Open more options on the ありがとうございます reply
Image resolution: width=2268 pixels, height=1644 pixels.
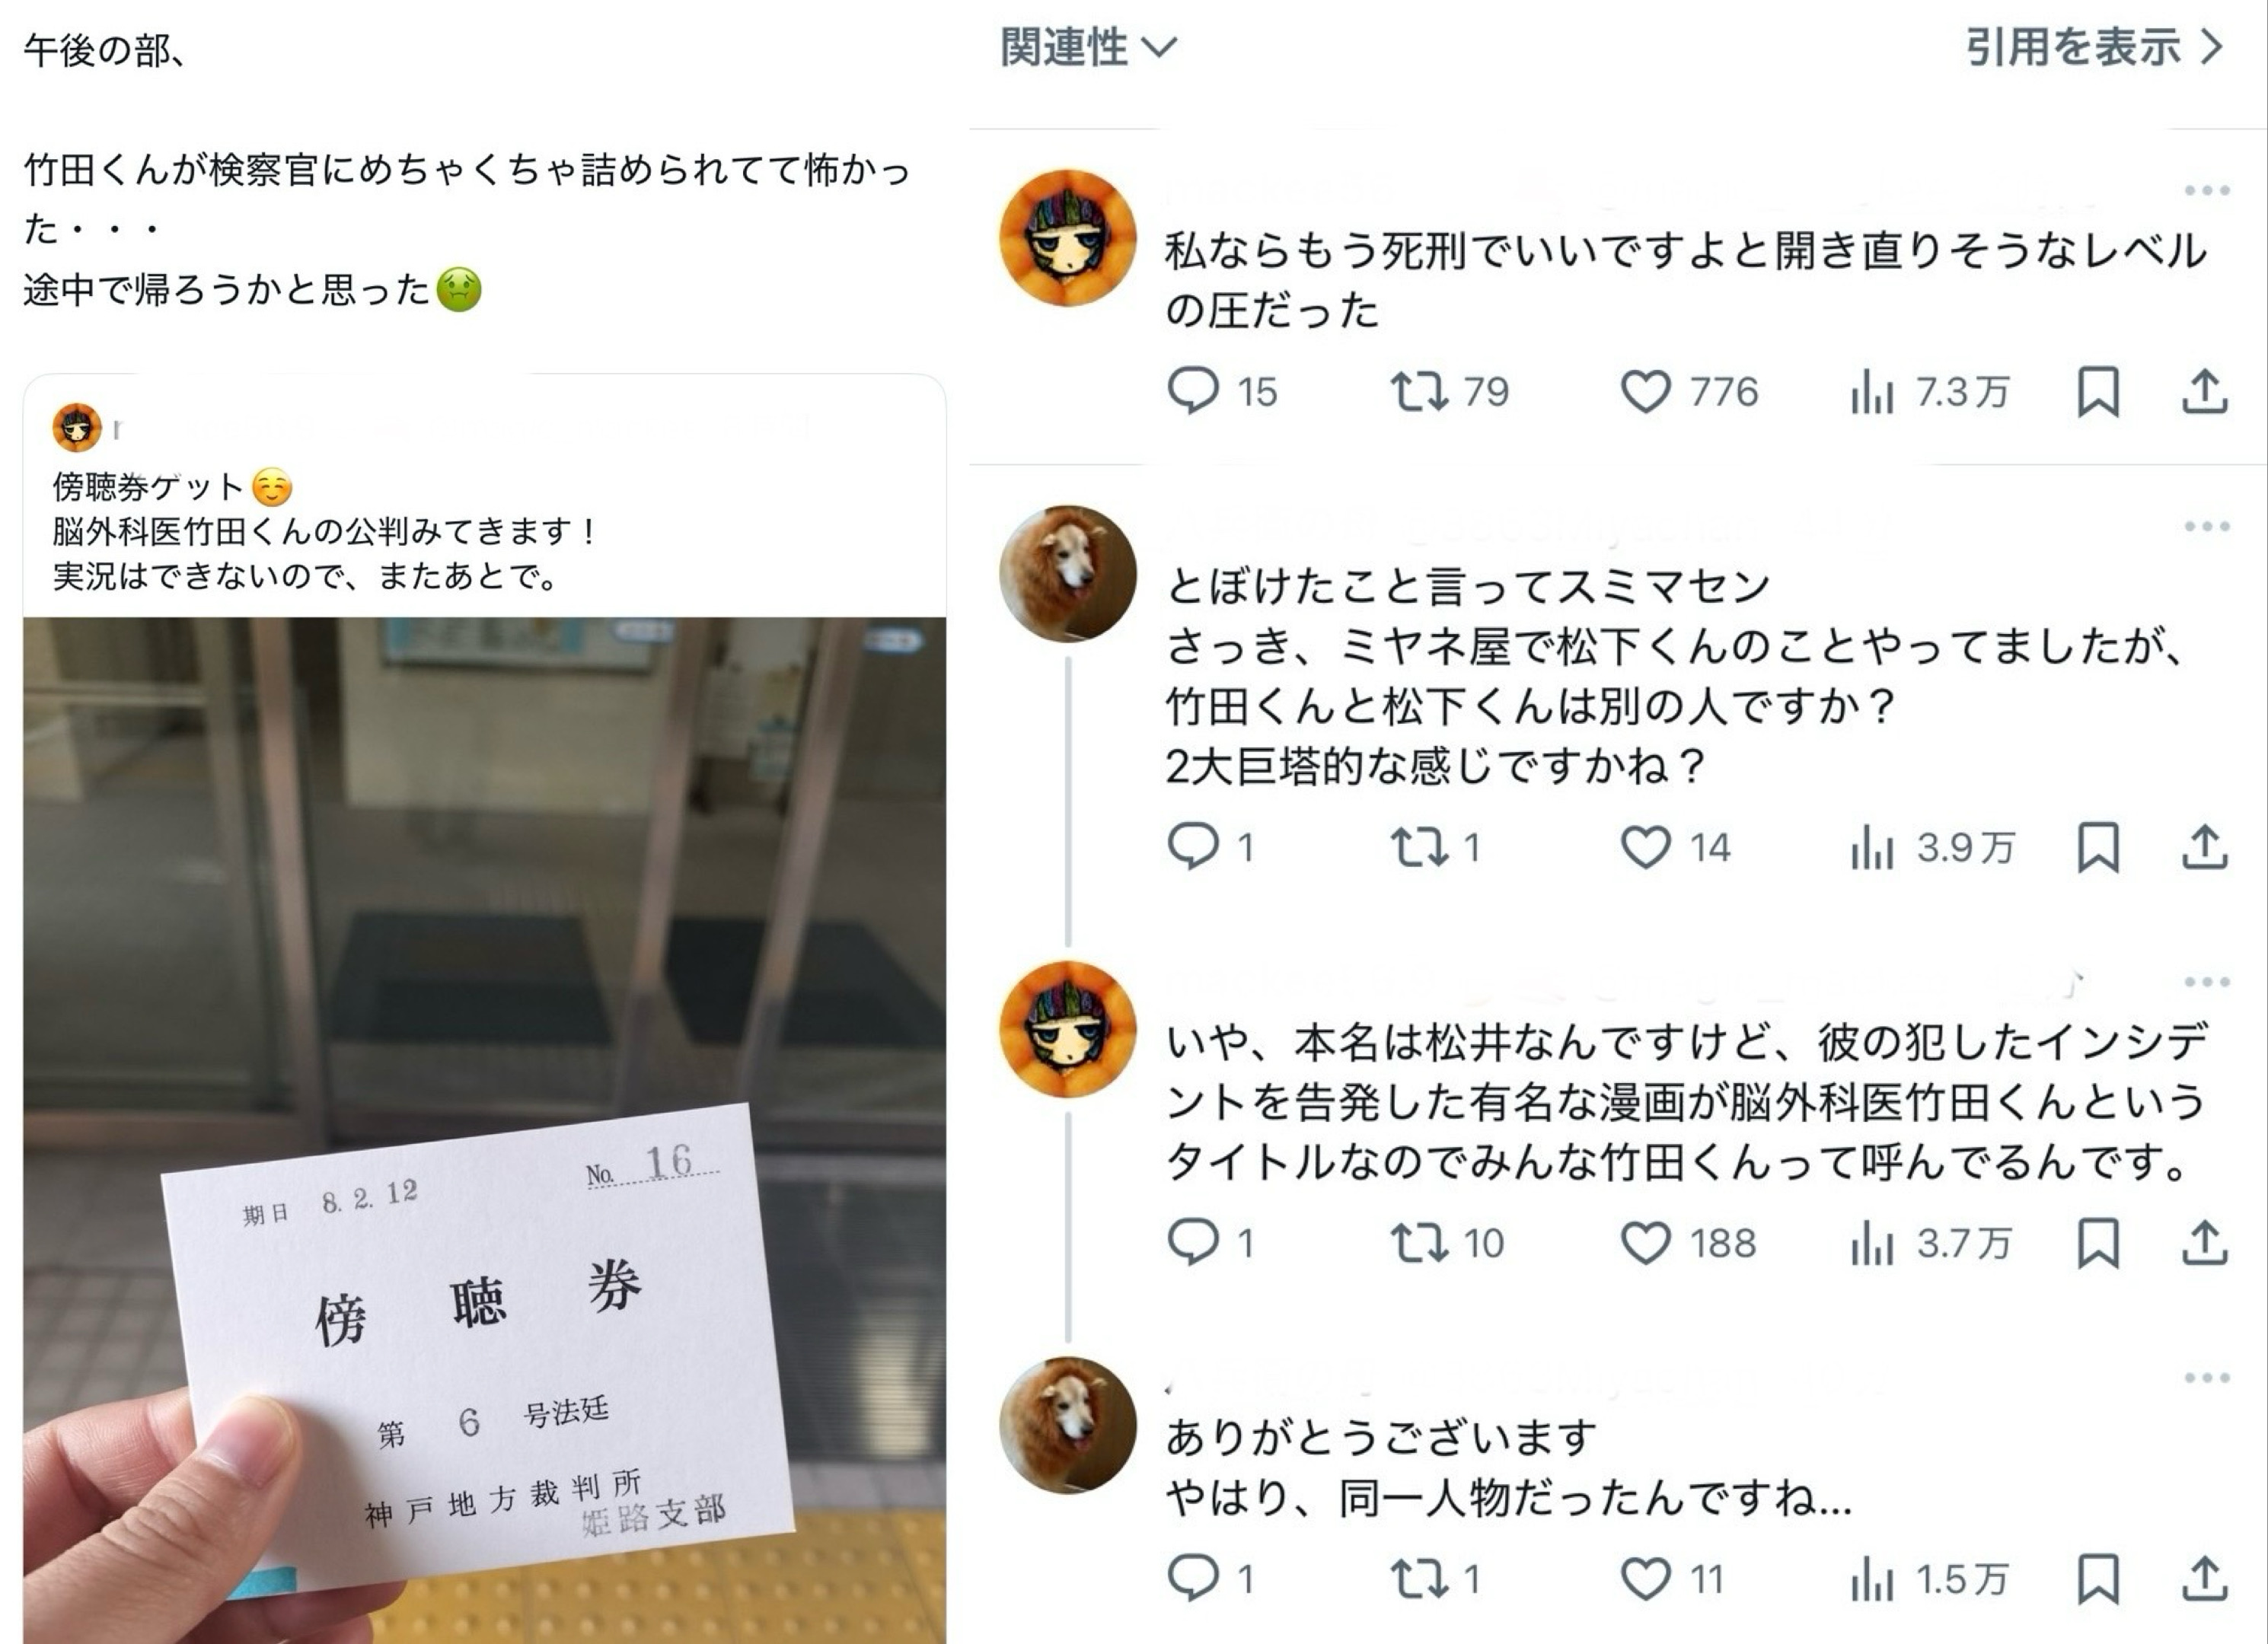[x=2207, y=1378]
